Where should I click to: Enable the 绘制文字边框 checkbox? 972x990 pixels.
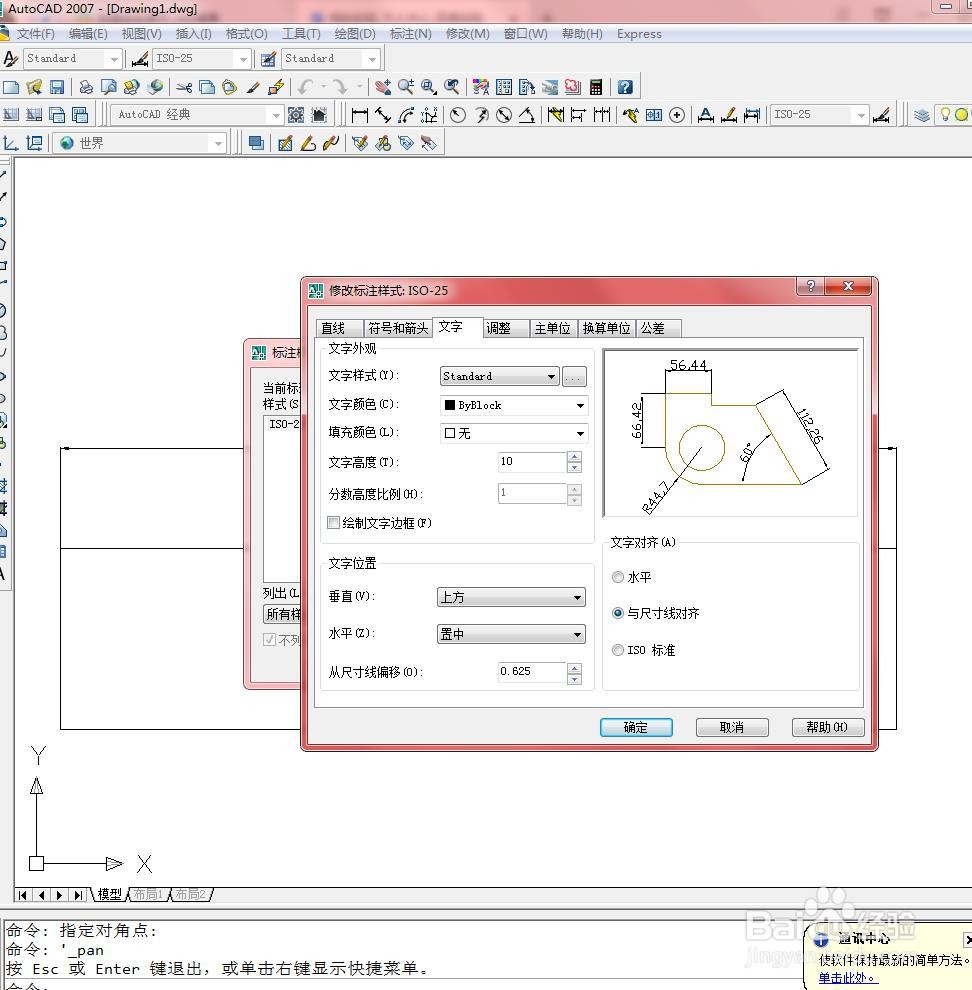pos(334,523)
